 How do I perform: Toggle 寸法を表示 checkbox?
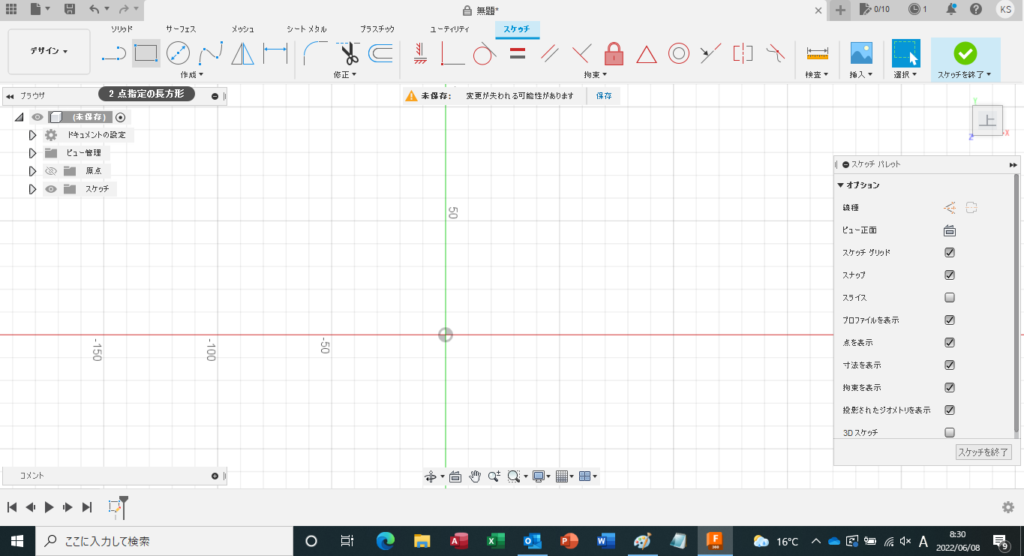pyautogui.click(x=950, y=365)
